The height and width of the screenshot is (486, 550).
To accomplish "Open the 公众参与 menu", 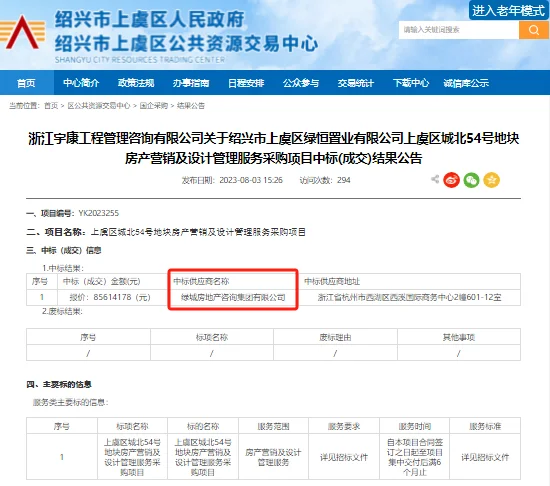I will coord(301,83).
